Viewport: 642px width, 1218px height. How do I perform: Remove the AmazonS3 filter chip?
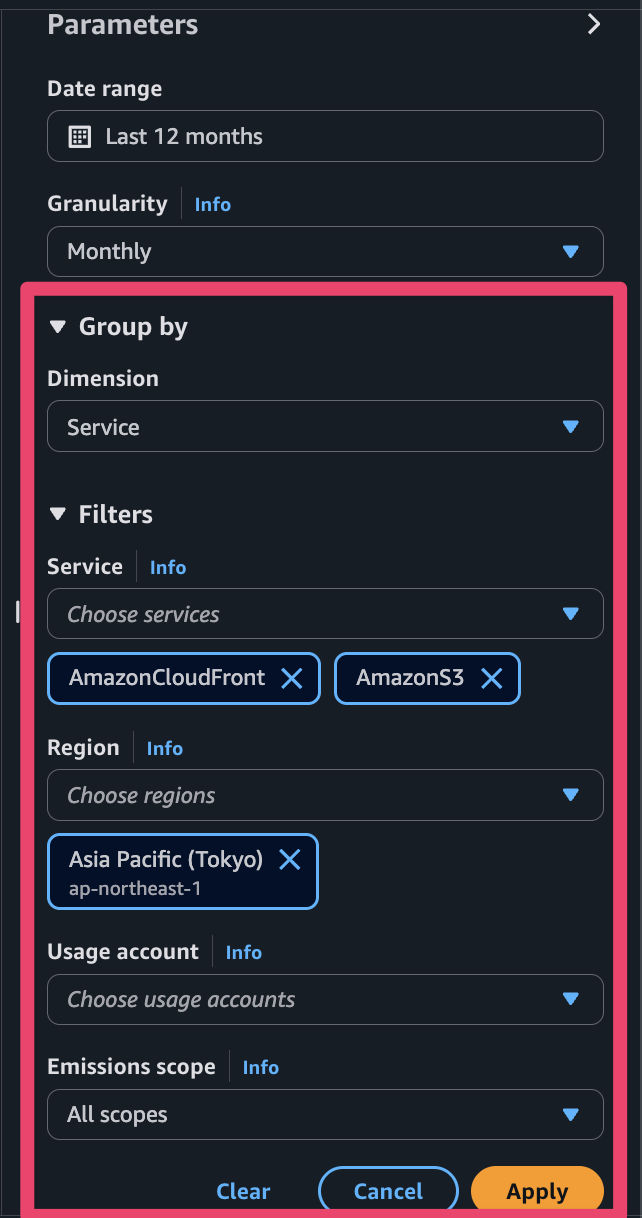491,679
